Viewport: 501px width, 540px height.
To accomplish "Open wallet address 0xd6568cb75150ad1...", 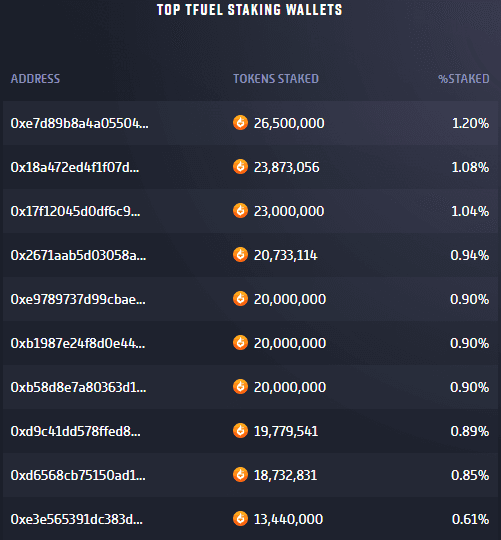I will [78, 475].
